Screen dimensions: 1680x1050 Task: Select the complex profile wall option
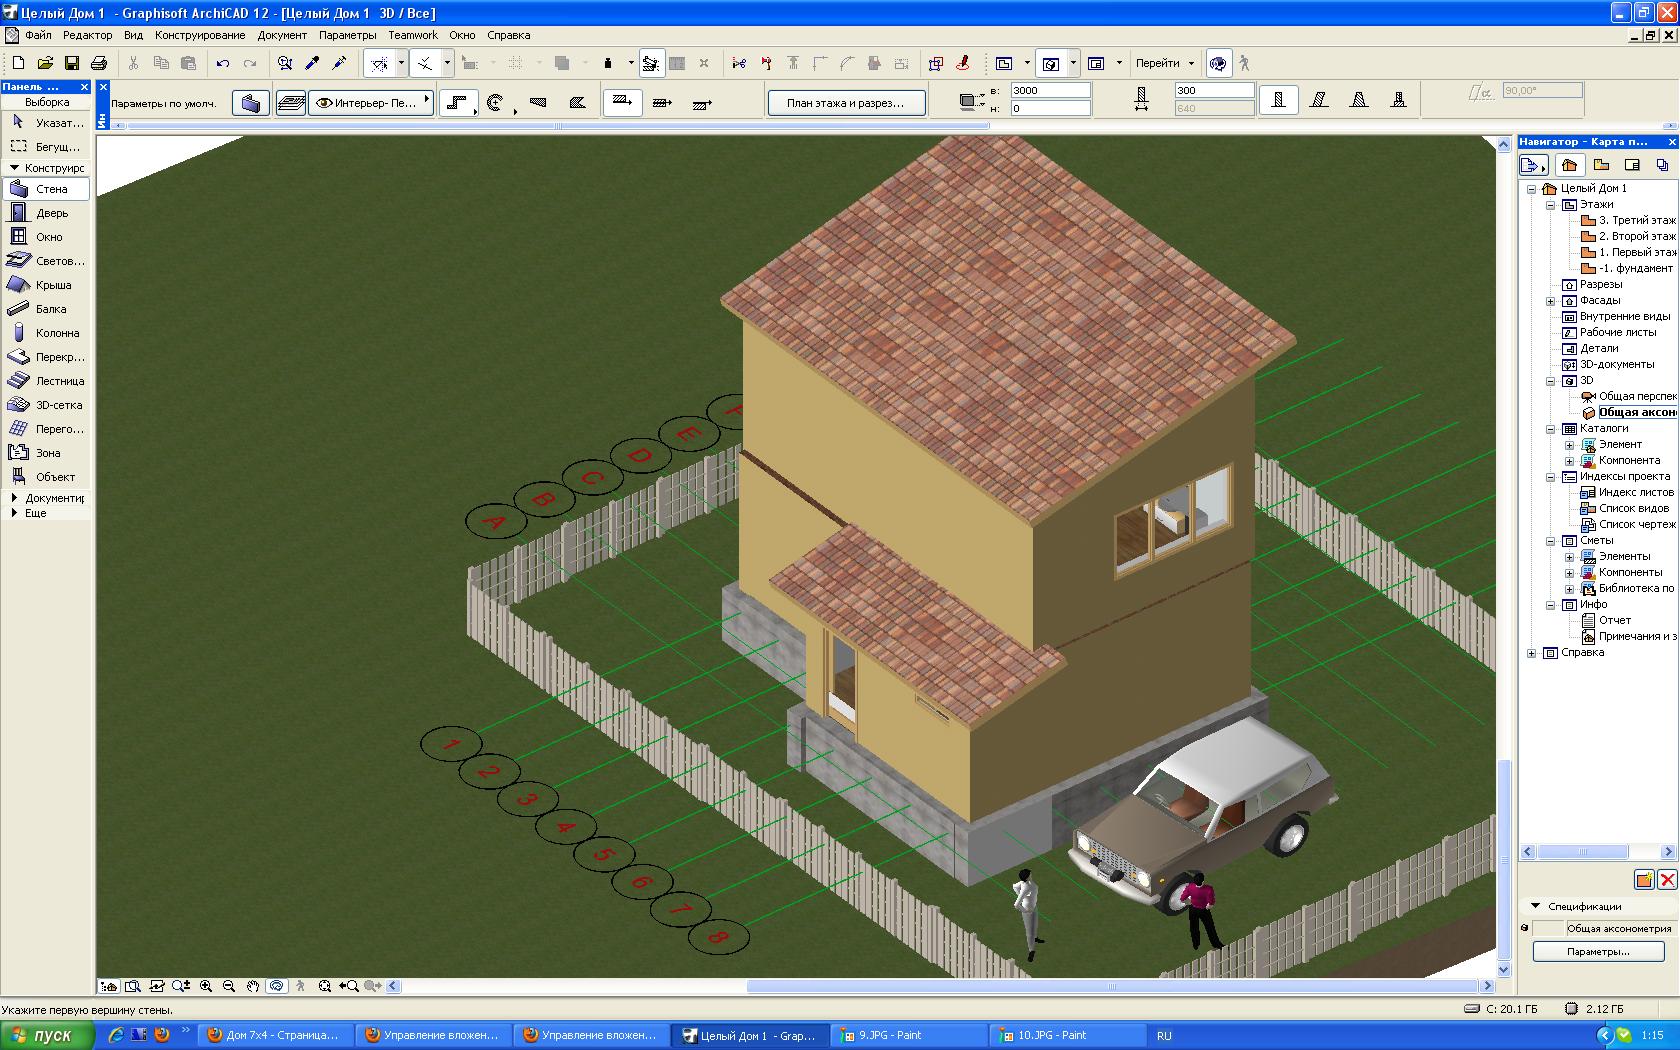pyautogui.click(x=1399, y=100)
